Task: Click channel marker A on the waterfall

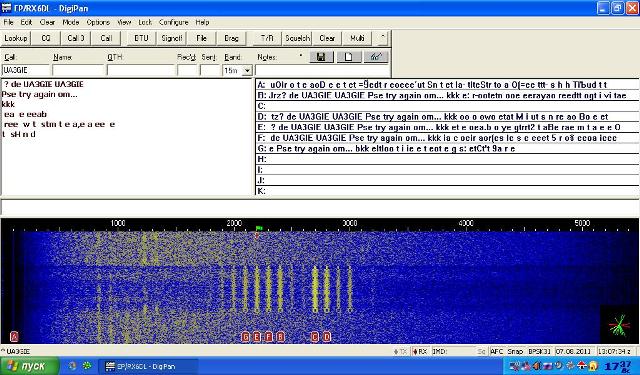Action: [x=14, y=337]
